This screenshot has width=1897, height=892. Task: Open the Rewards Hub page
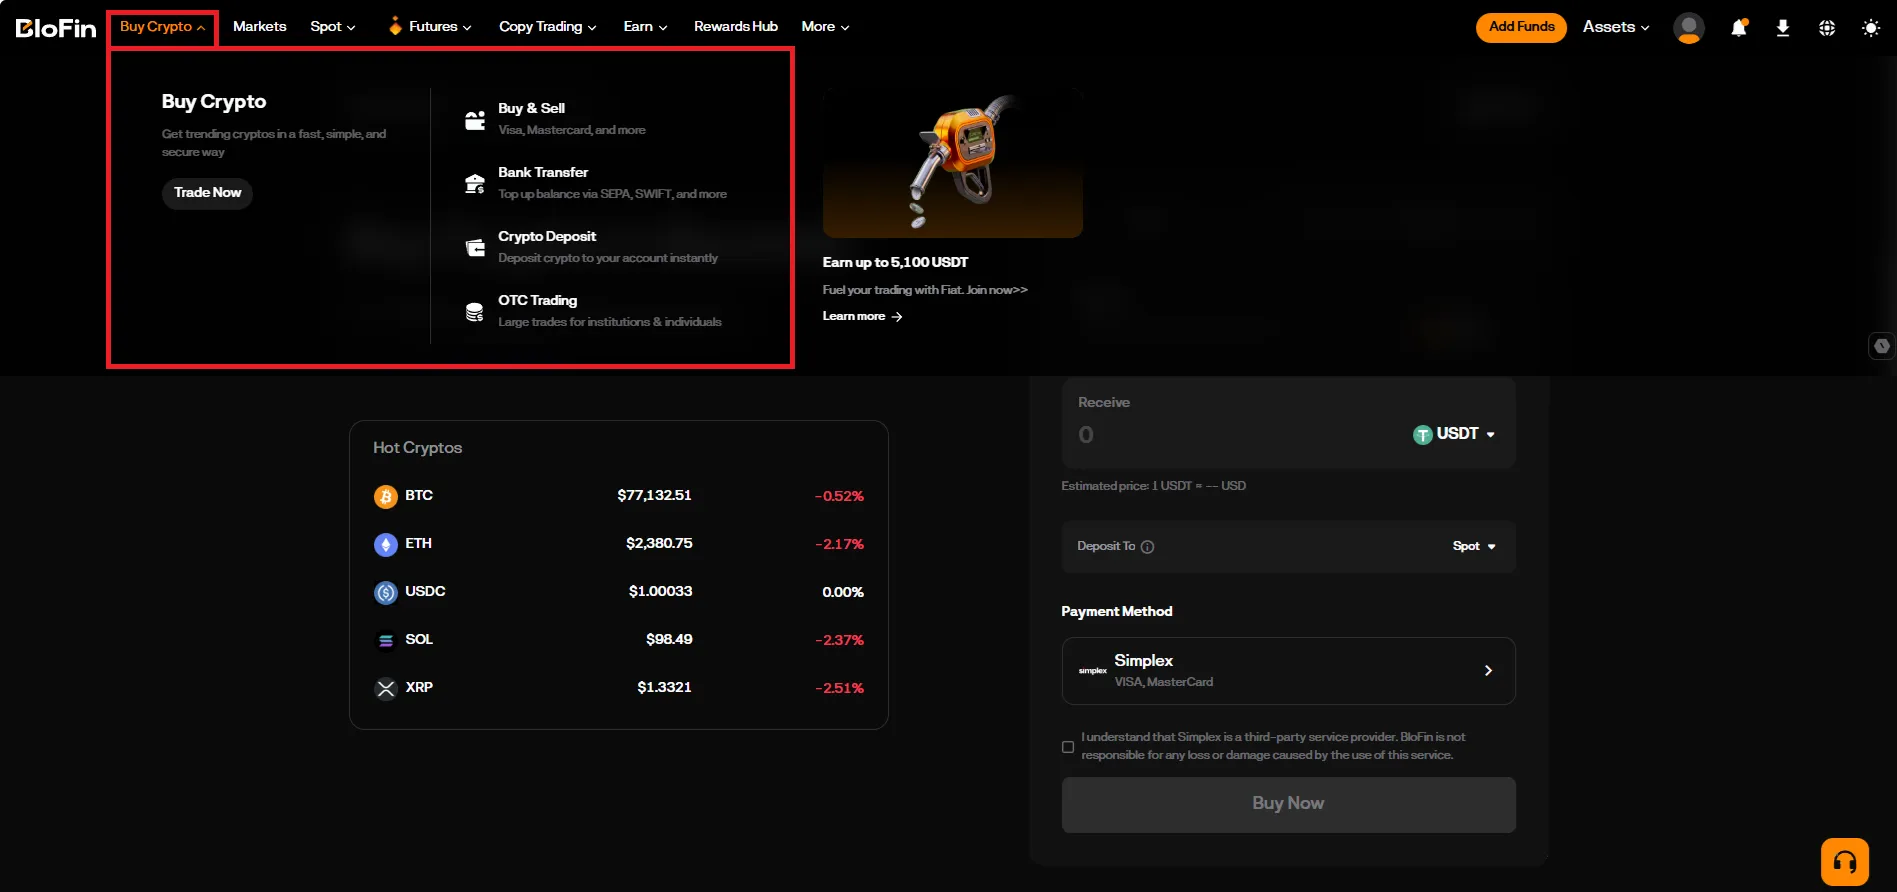(736, 27)
